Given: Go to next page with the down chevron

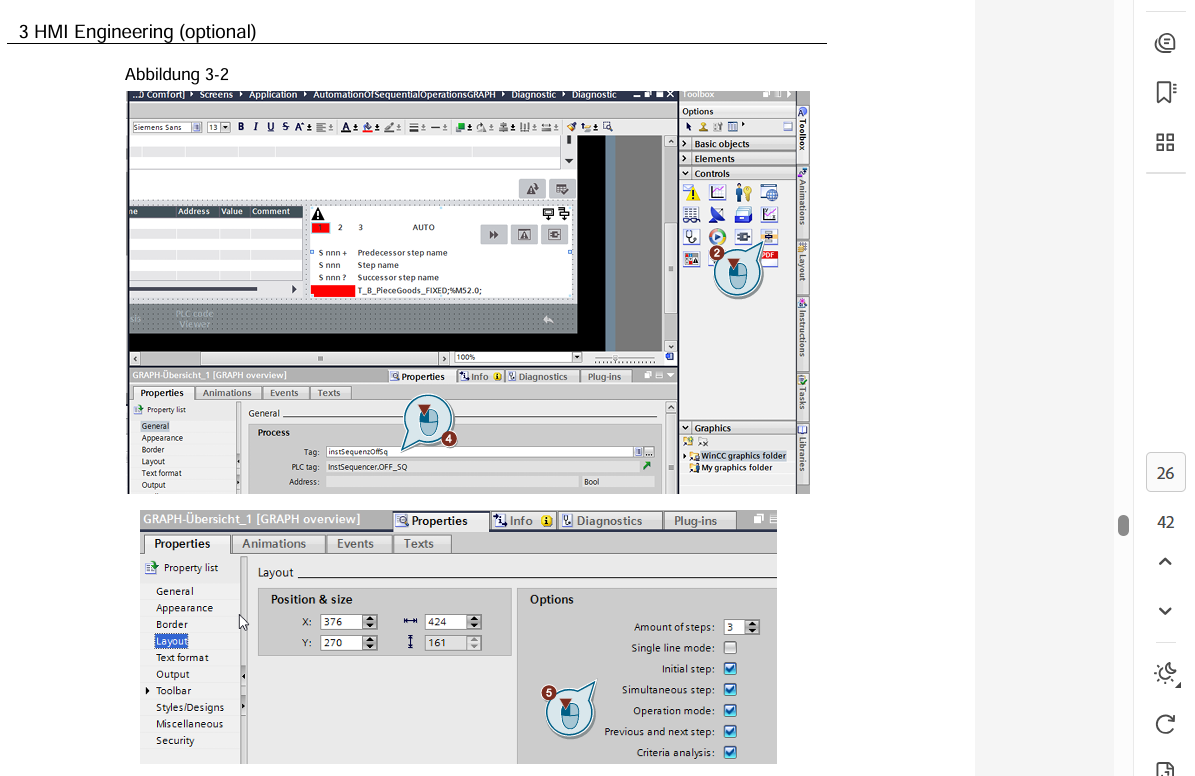Looking at the screenshot, I should (x=1165, y=611).
